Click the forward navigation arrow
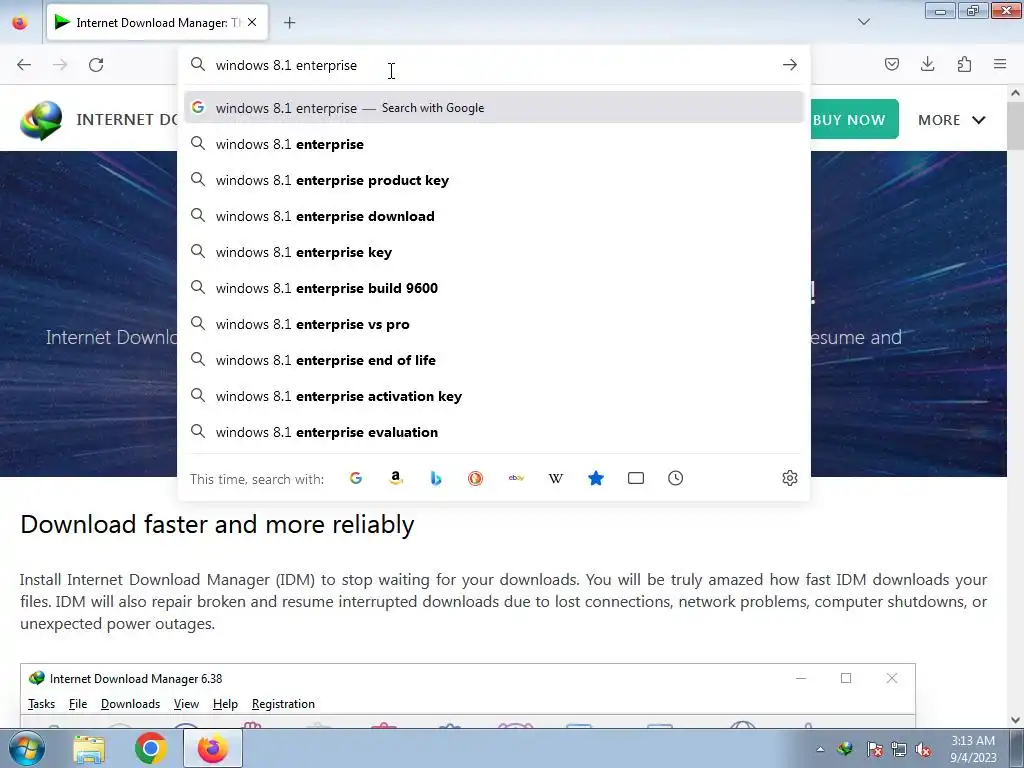Viewport: 1024px width, 768px height. 60,65
